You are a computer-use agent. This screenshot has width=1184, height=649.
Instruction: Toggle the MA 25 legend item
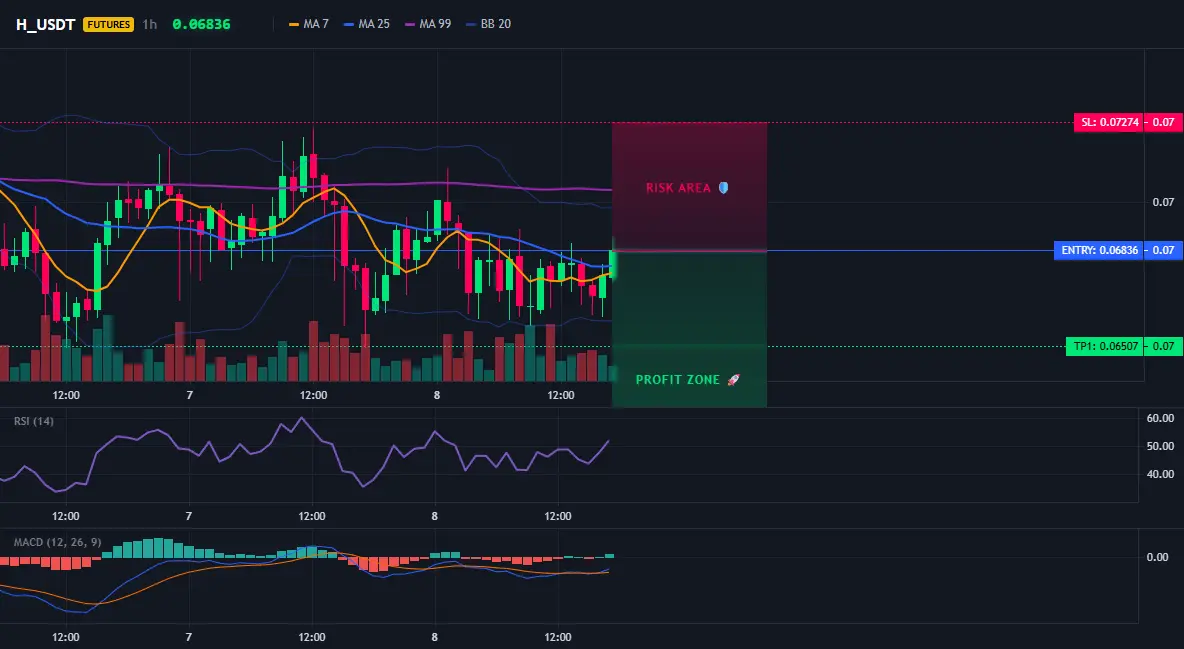click(x=367, y=24)
